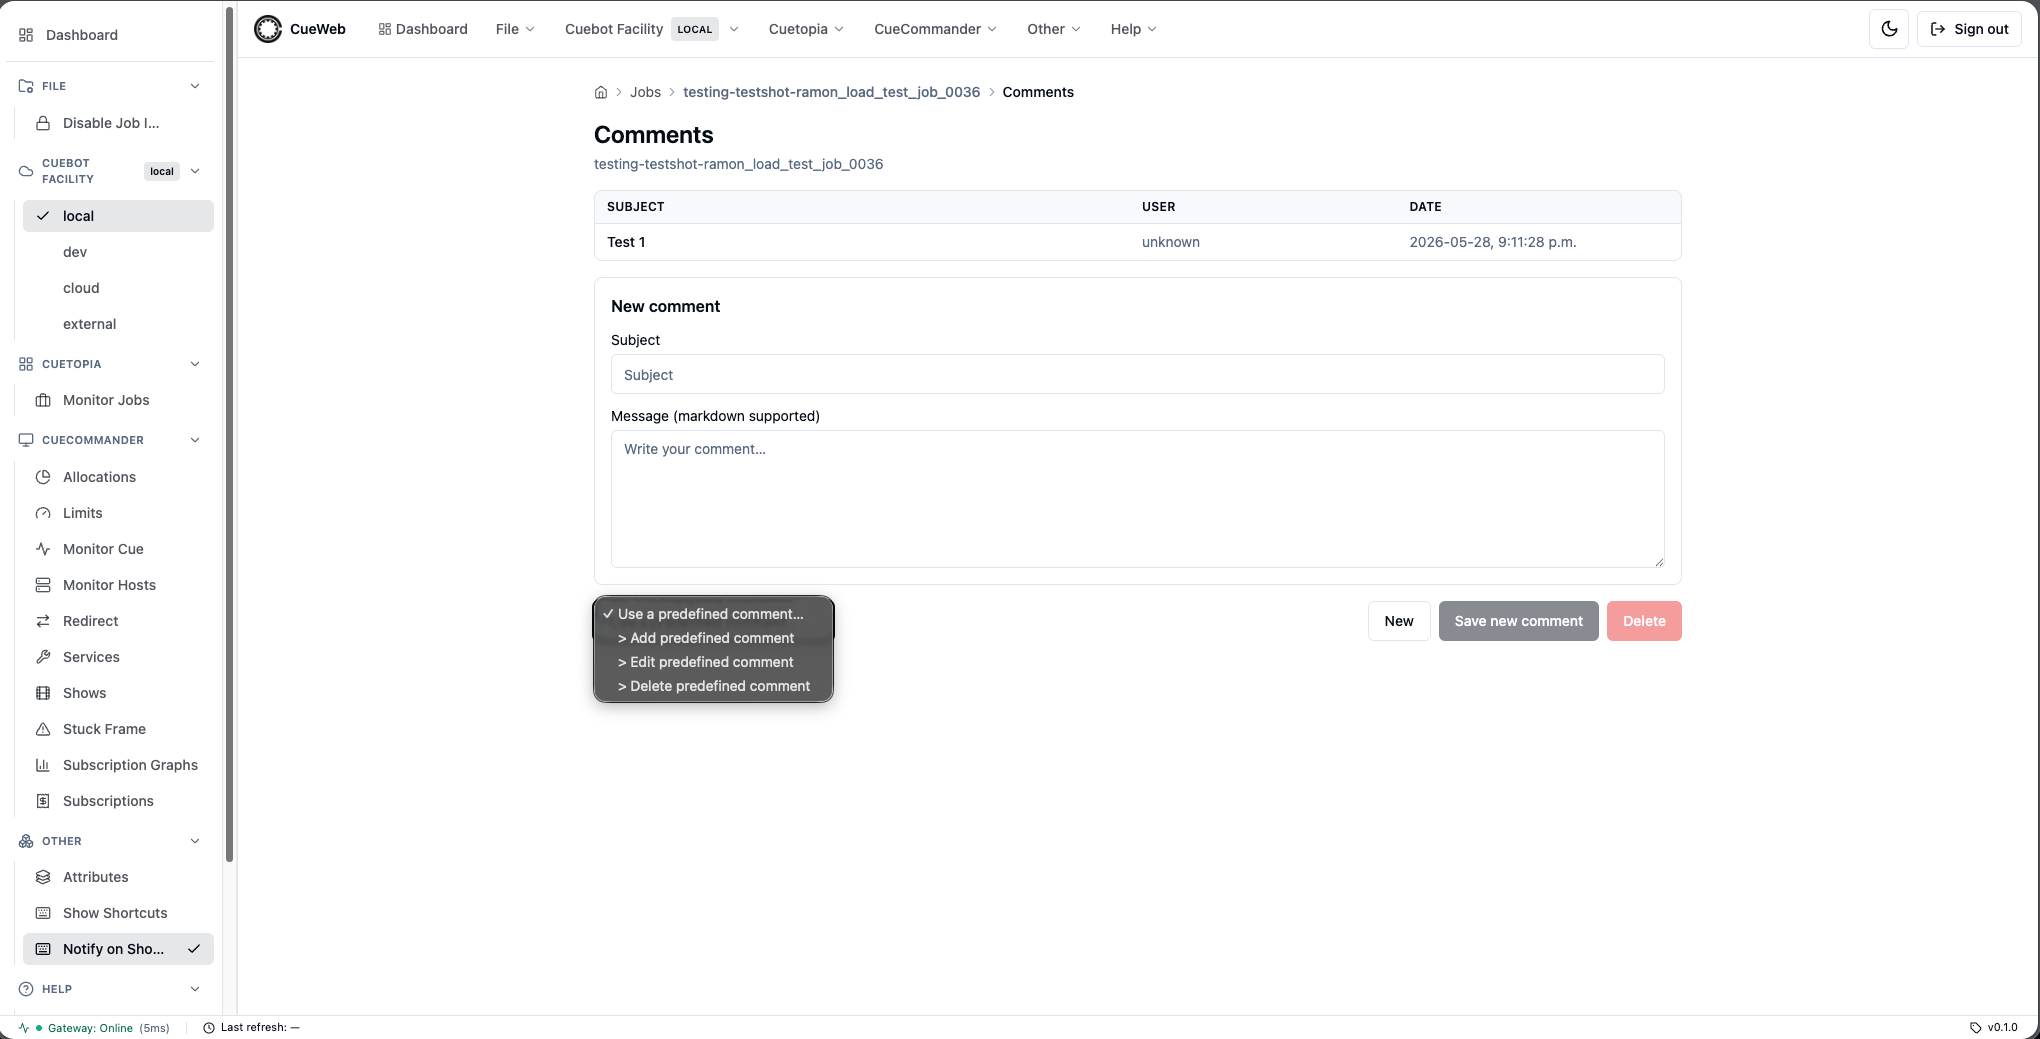Click the Gateway status activity icon
This screenshot has height=1039, width=2040.
pos(24,1027)
